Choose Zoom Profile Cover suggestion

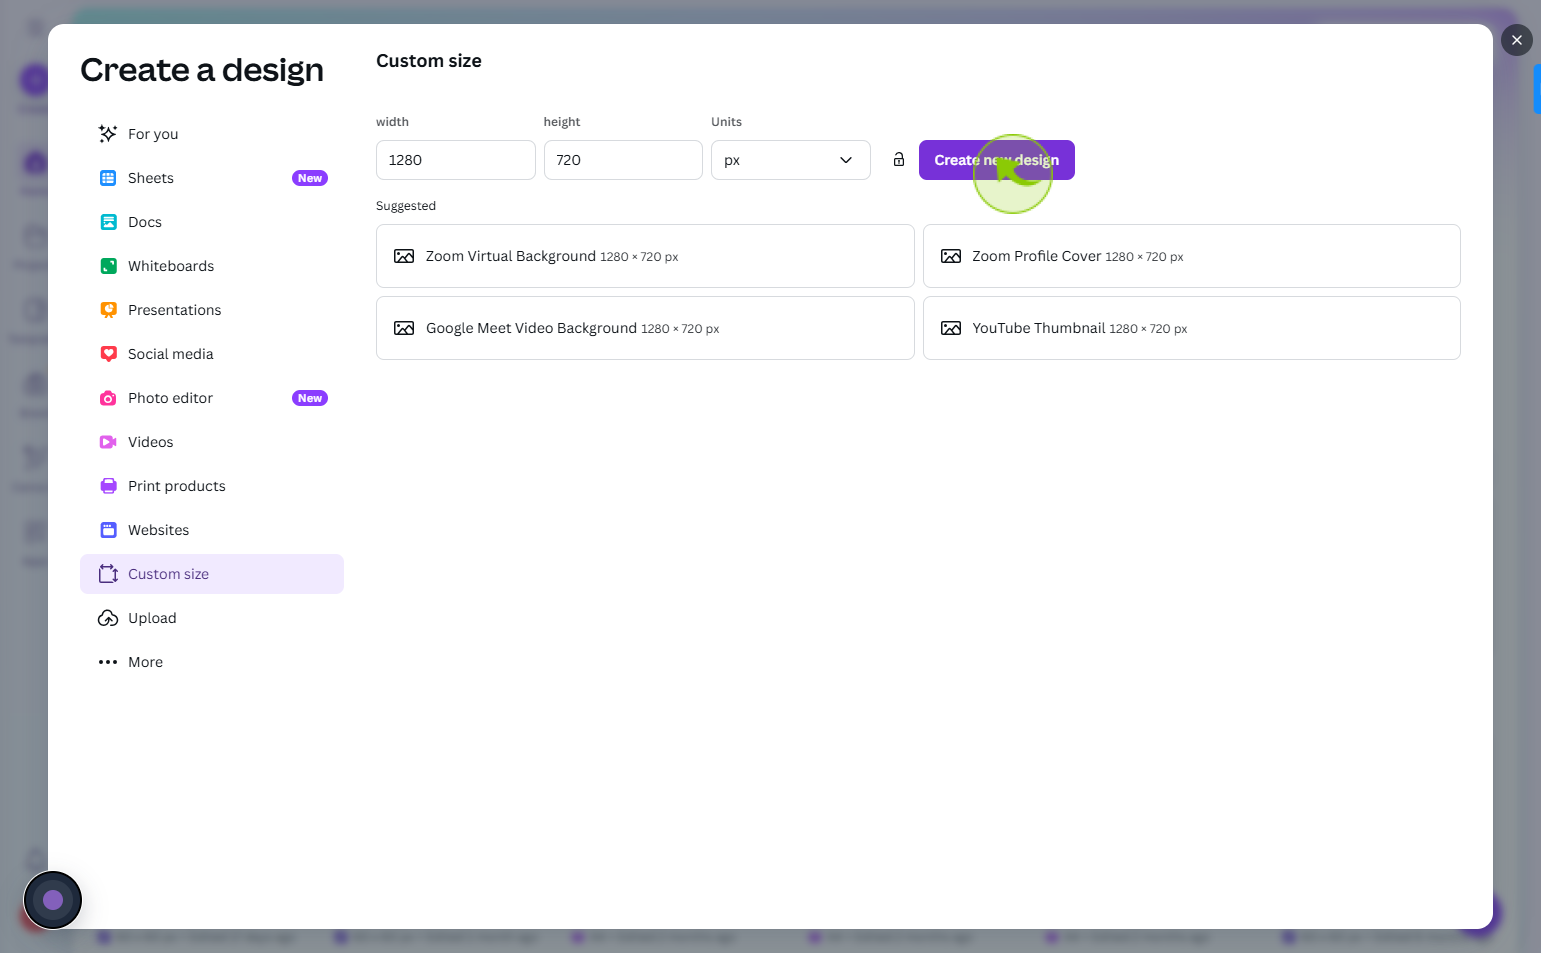pyautogui.click(x=1191, y=256)
